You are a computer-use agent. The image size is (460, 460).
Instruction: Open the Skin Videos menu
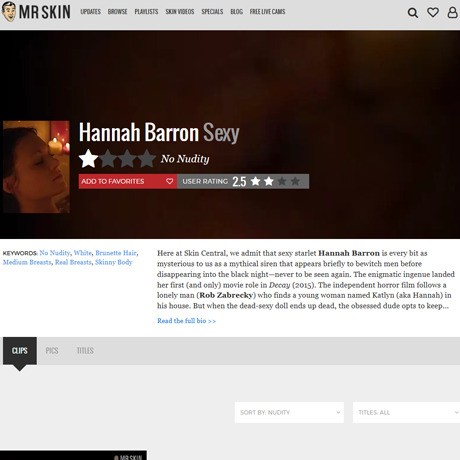pos(180,12)
